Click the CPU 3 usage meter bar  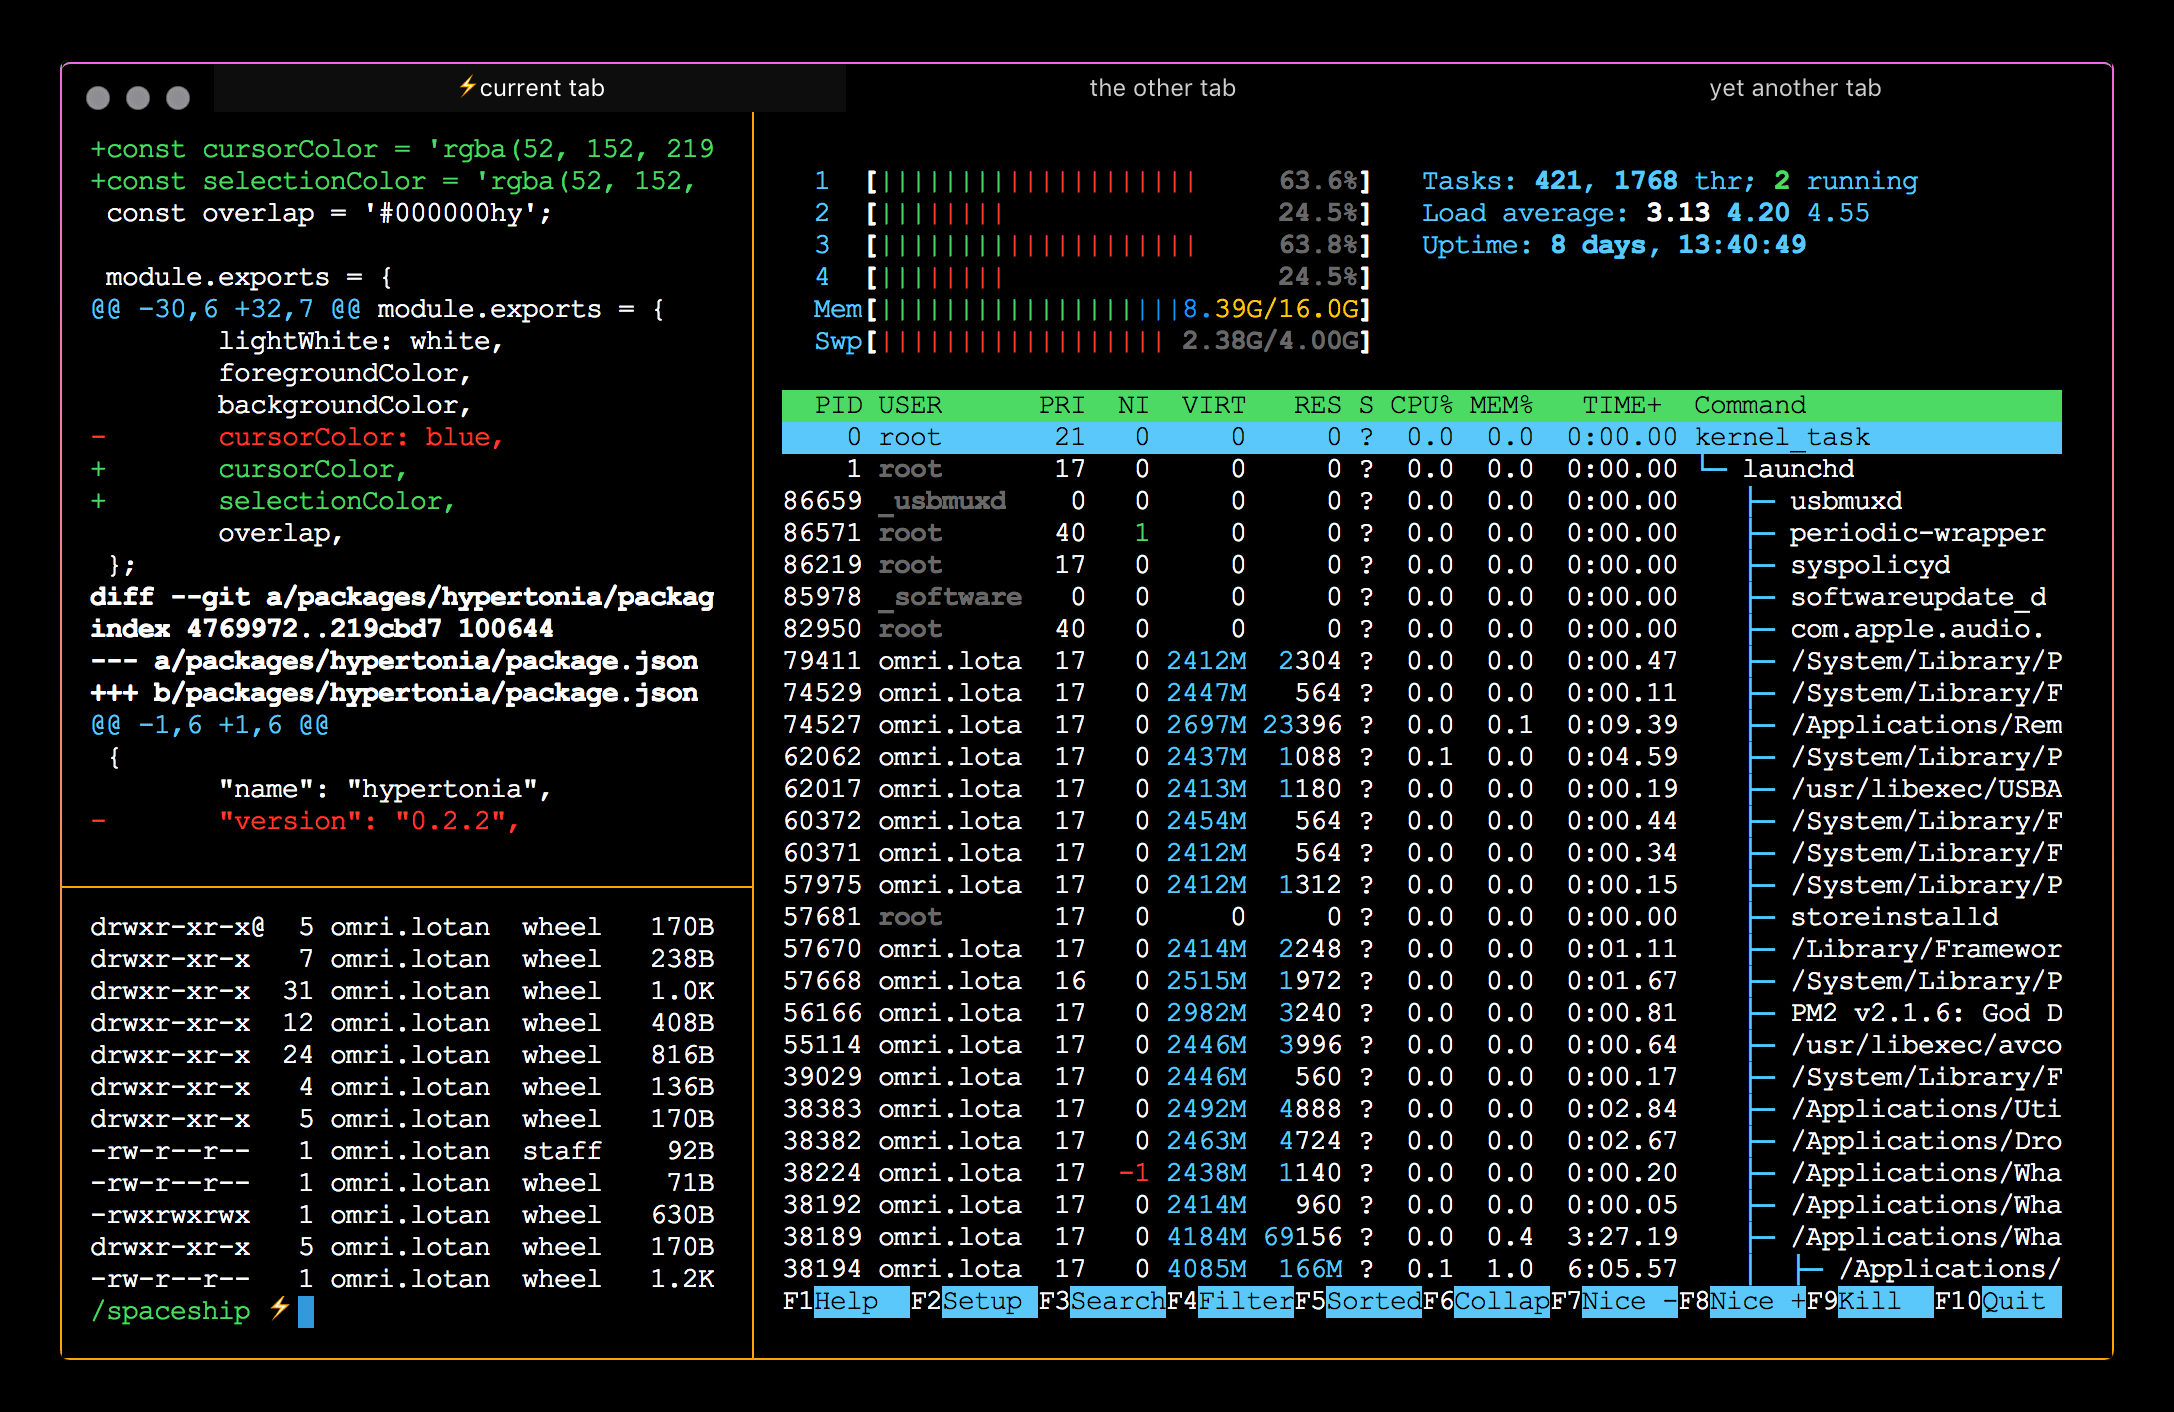(1118, 245)
